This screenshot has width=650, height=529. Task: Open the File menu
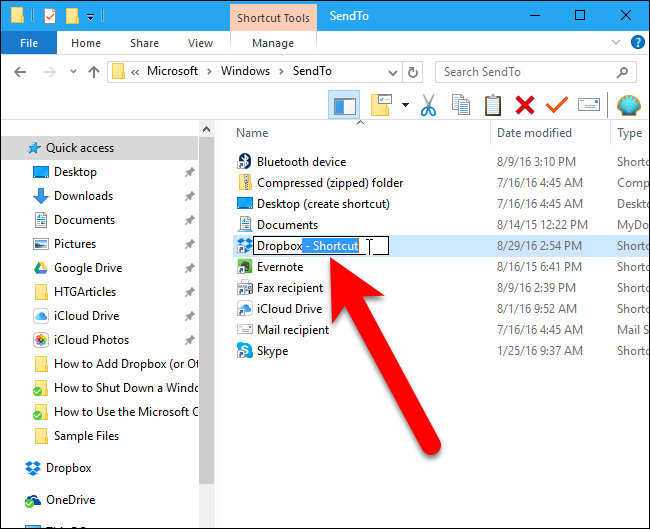click(x=29, y=43)
